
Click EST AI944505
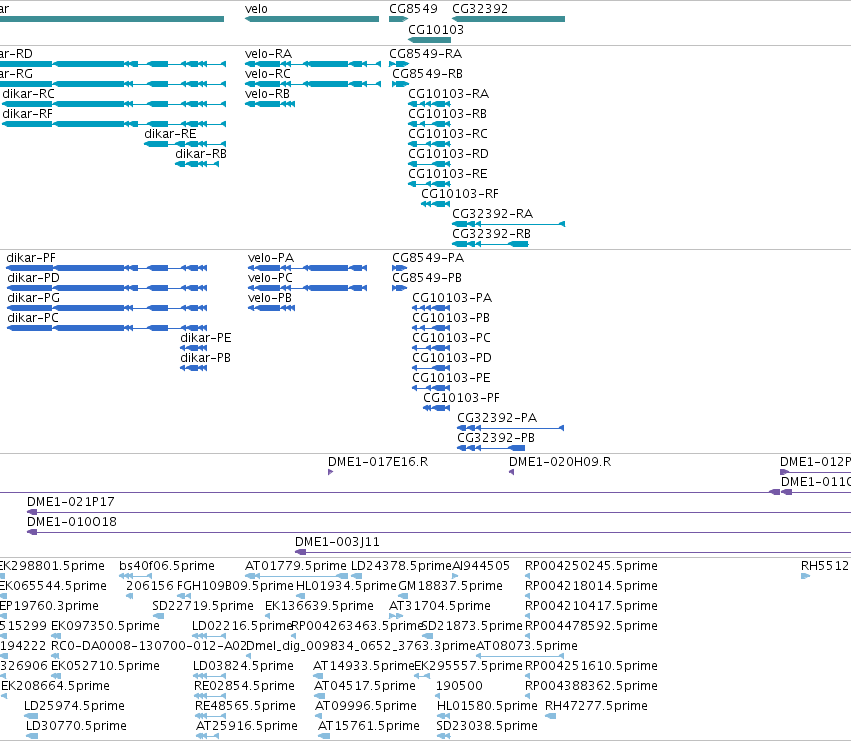(x=455, y=576)
